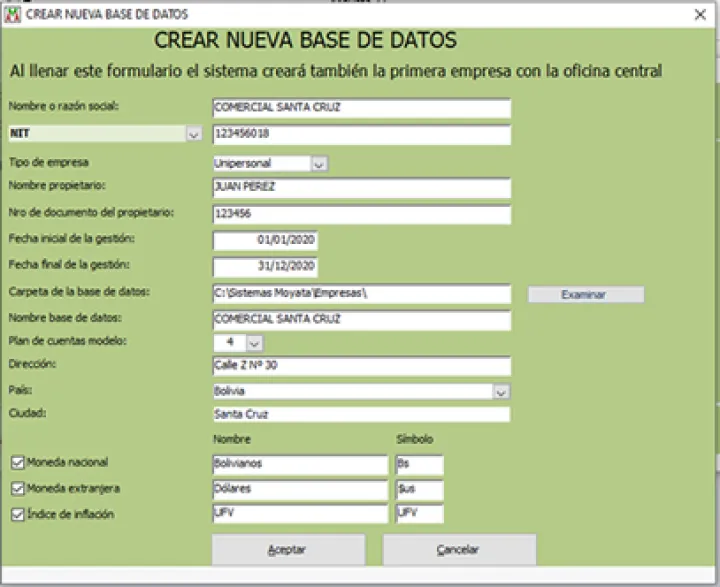The image size is (720, 587).
Task: Click the Fecha final de la gestión field
Action: click(x=265, y=266)
